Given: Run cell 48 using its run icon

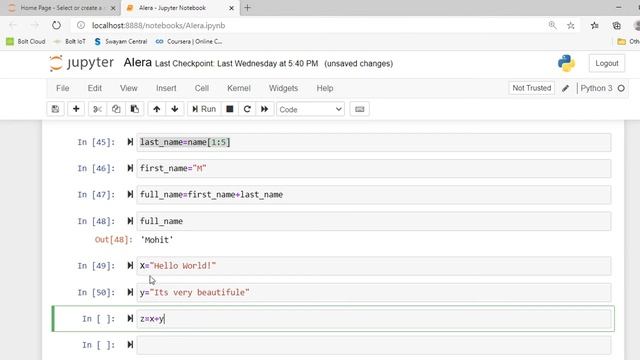Looking at the screenshot, I should coord(130,221).
